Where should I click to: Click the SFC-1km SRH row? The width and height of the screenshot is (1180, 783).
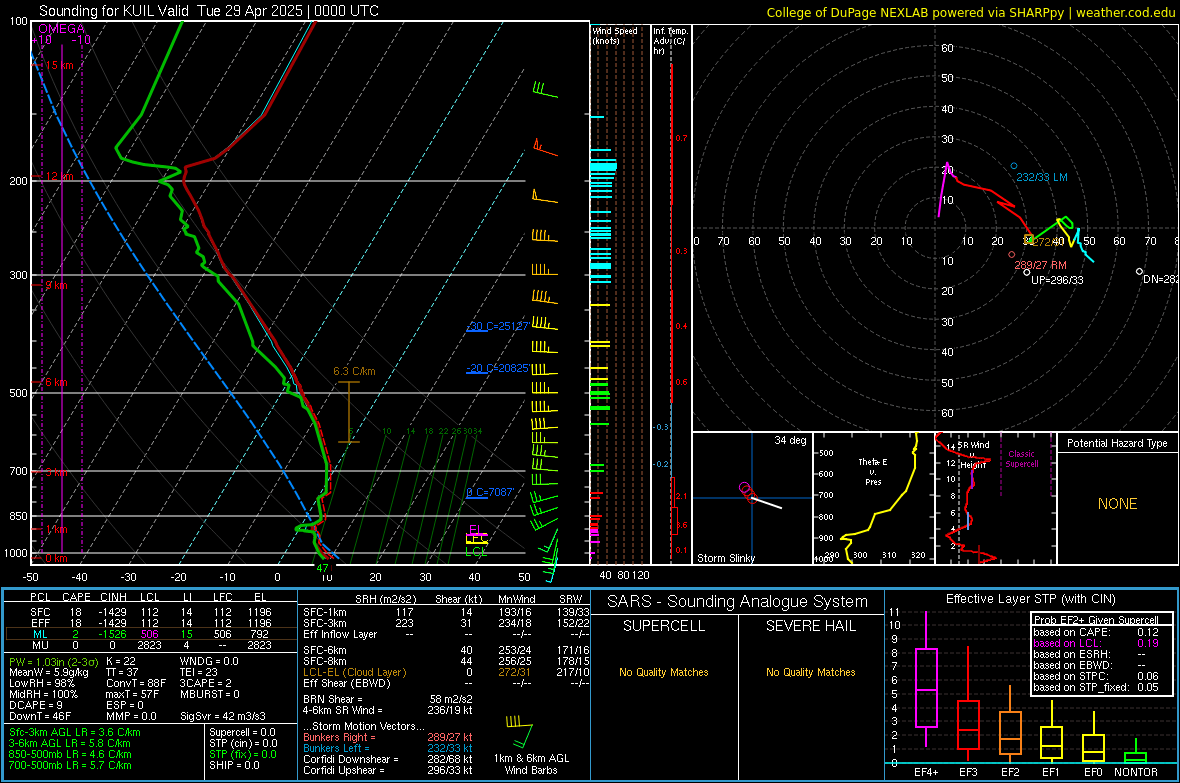click(x=446, y=612)
